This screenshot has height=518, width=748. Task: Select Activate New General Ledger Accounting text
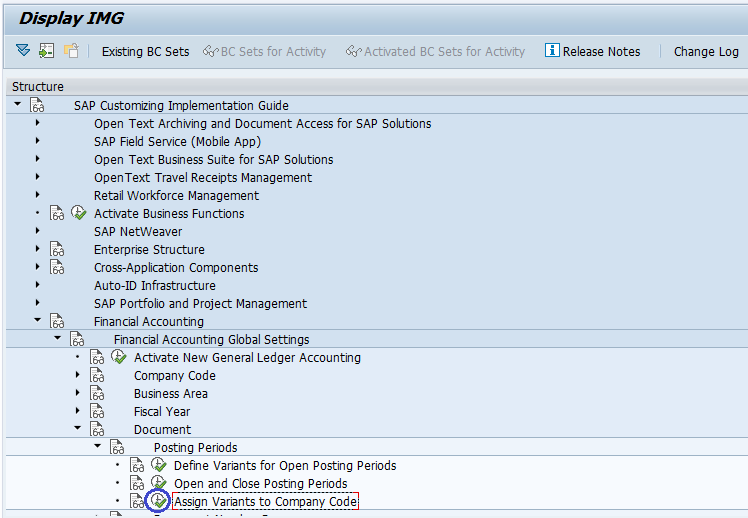[x=247, y=358]
